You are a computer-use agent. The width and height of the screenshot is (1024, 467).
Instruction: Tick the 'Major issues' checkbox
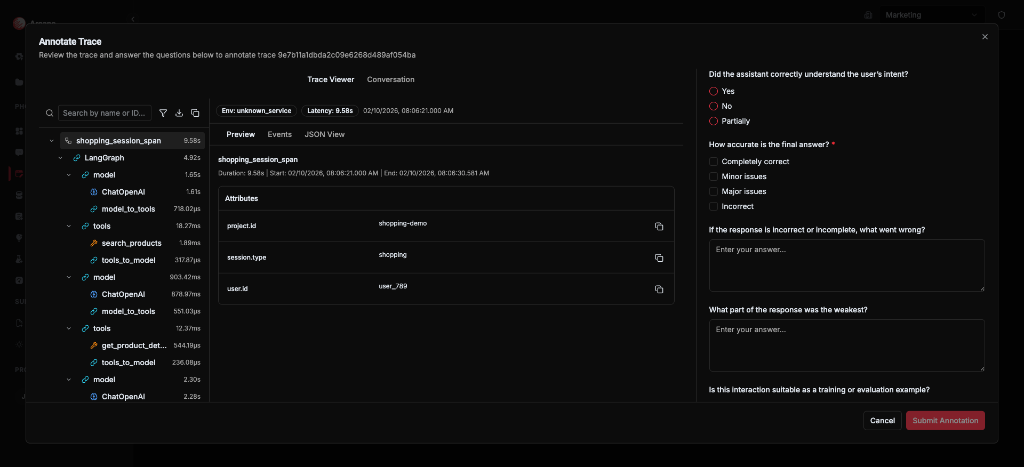click(713, 191)
